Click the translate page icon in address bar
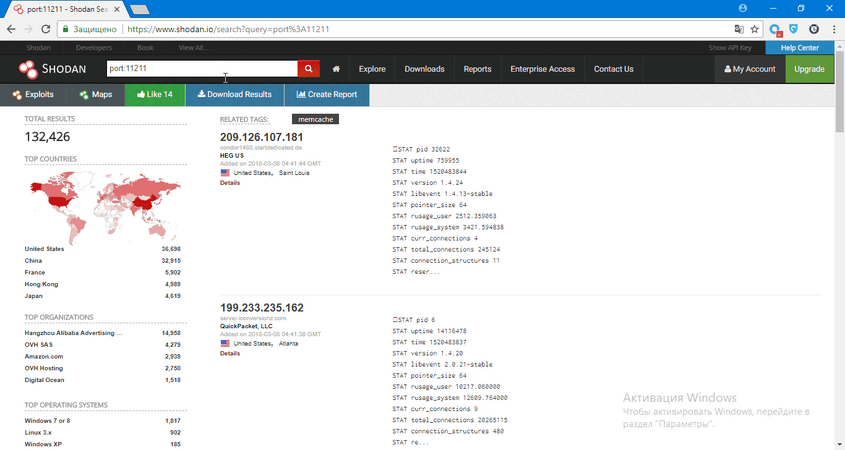This screenshot has height=450, width=845. (738, 29)
